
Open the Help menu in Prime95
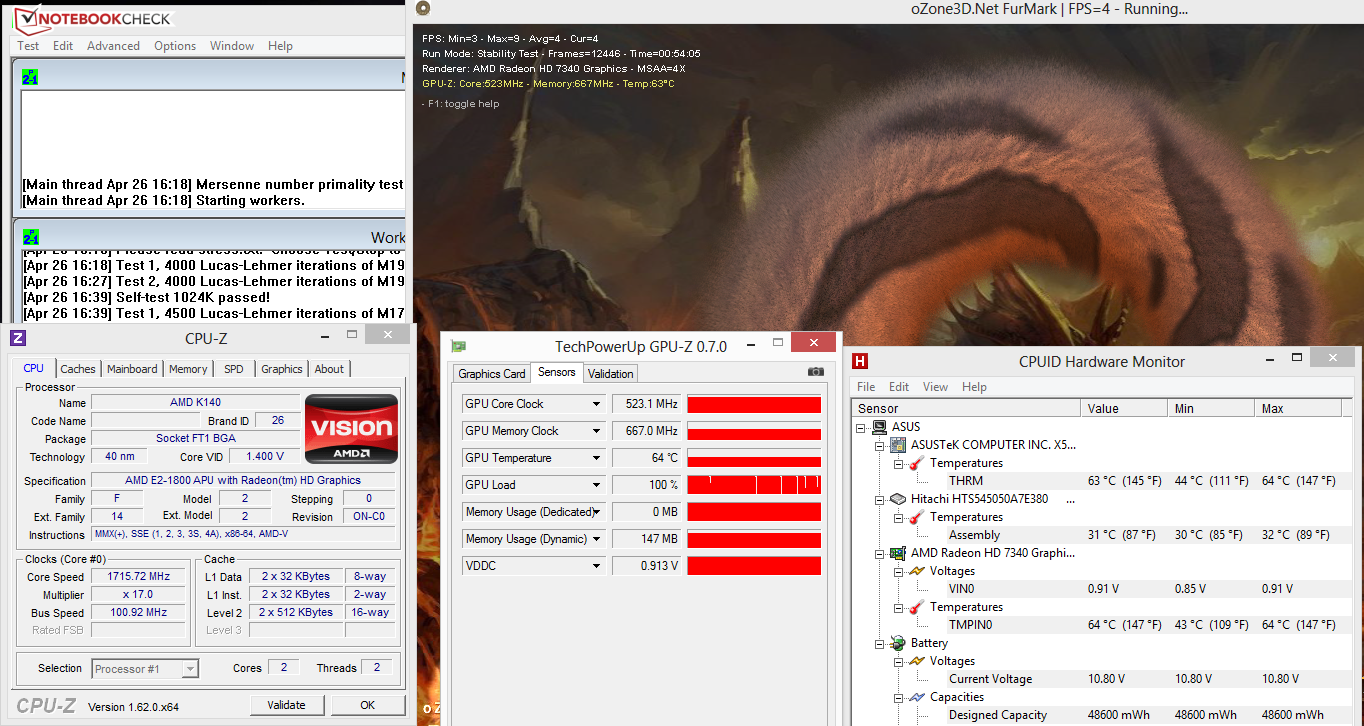click(281, 46)
